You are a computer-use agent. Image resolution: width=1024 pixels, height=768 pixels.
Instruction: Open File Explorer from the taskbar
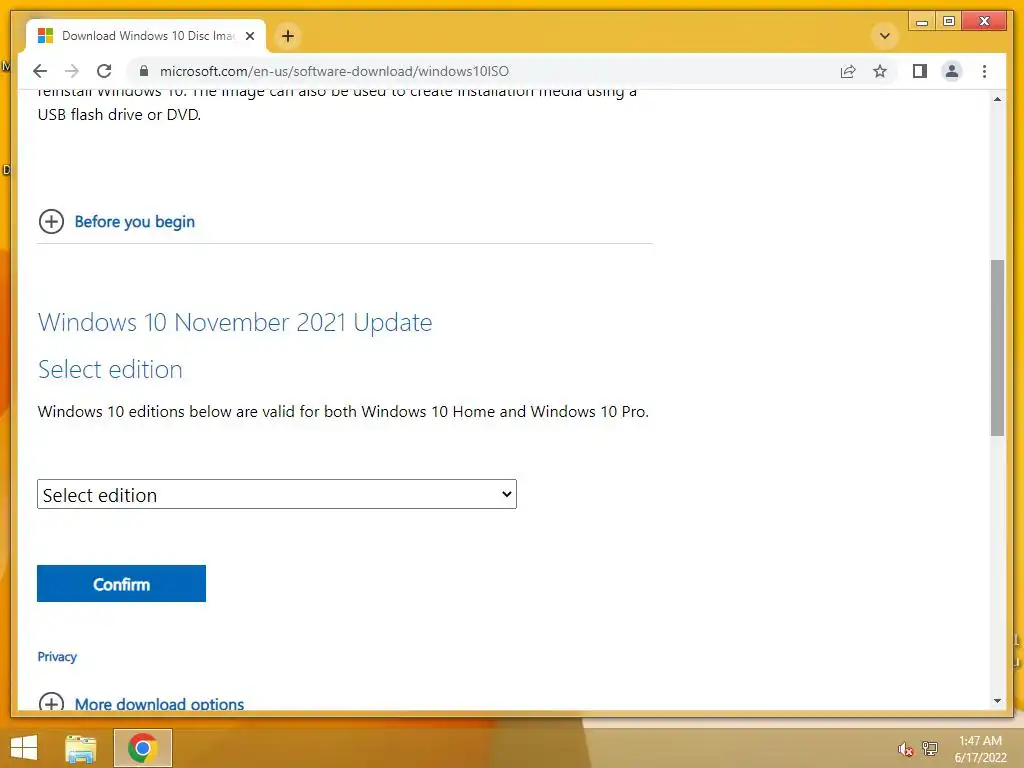pos(81,748)
